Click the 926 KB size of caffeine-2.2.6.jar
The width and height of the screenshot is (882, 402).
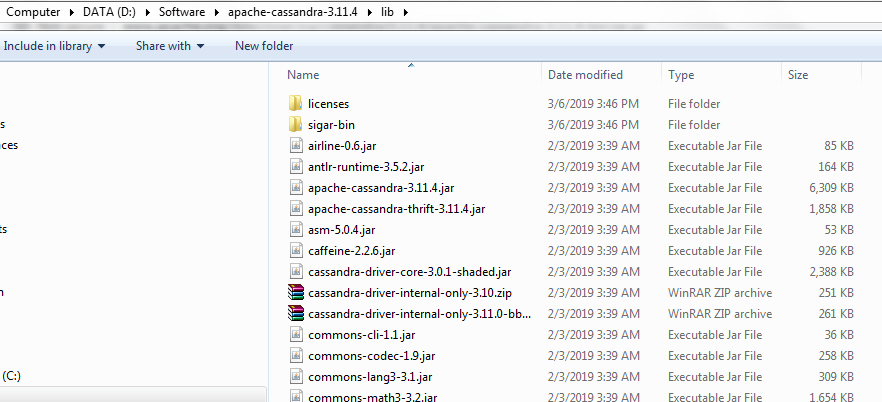(x=836, y=251)
